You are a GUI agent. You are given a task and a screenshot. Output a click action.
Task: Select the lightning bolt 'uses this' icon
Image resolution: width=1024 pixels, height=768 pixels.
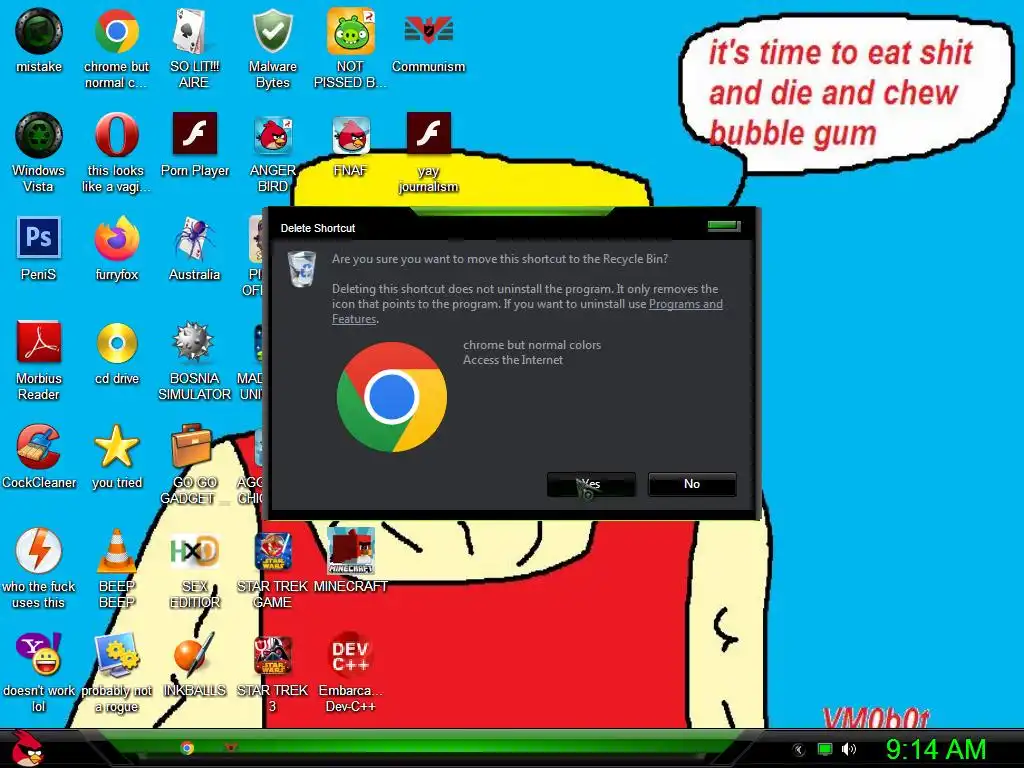(39, 569)
